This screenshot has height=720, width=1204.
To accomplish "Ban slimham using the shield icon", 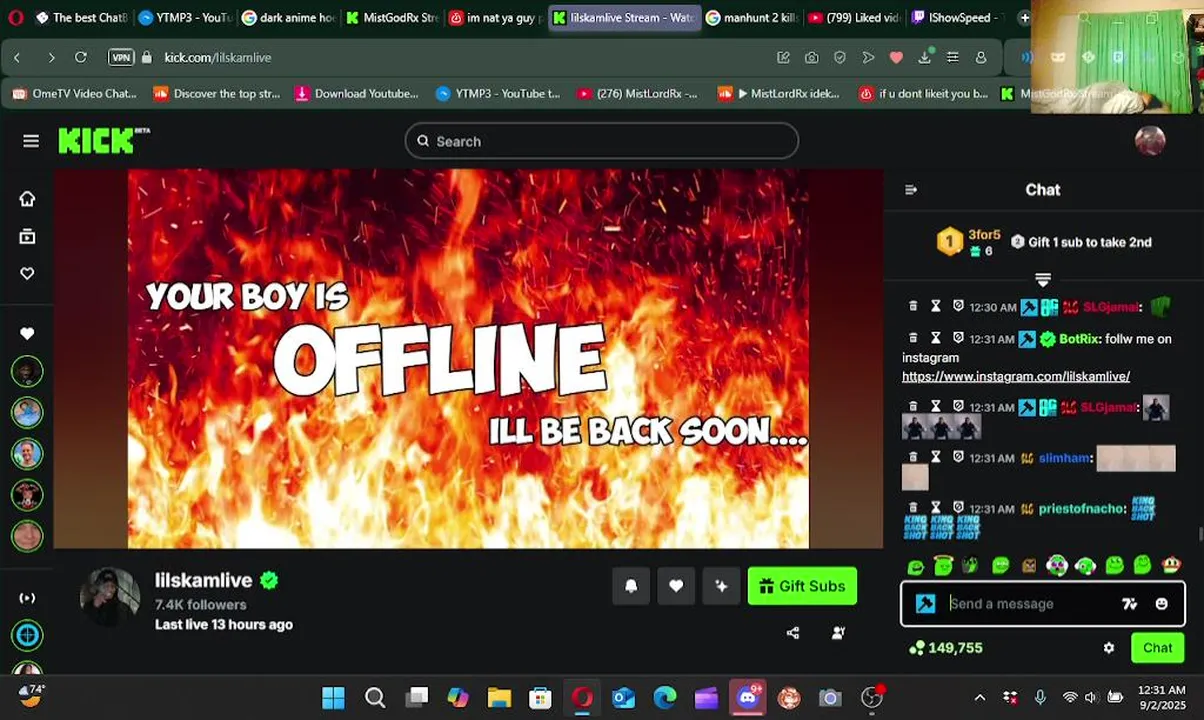I will point(958,458).
